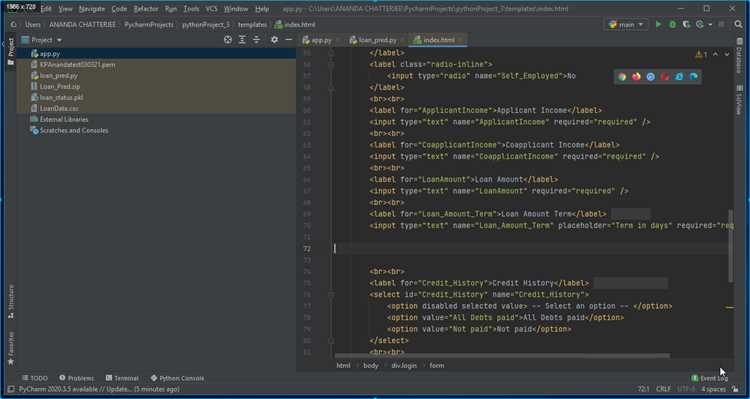Click div.login in the breadcrumb bar

click(x=404, y=366)
